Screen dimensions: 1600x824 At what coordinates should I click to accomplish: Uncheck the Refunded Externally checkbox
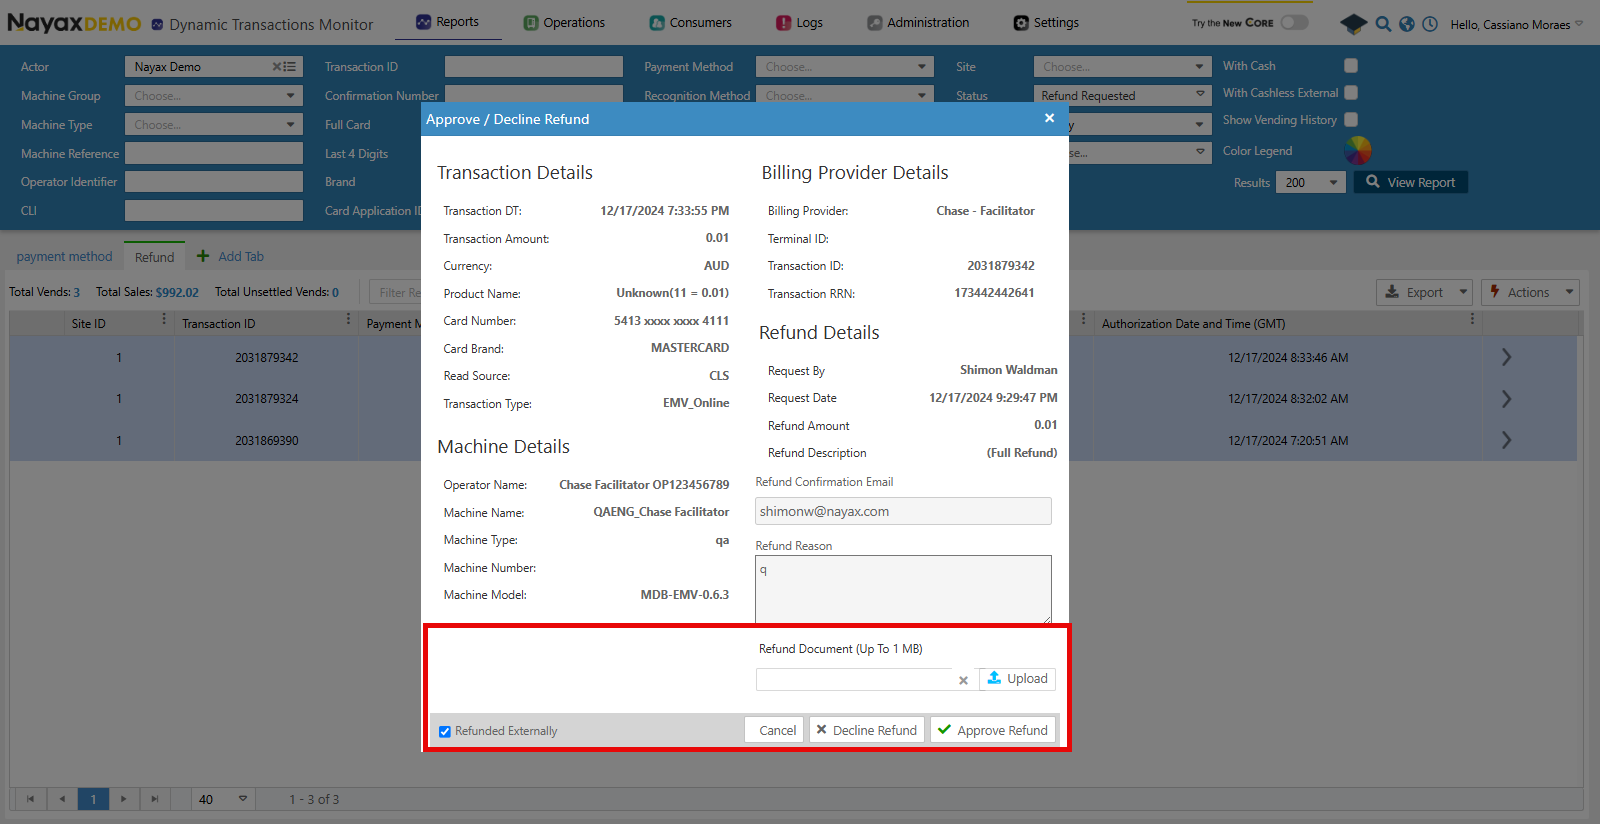(445, 731)
